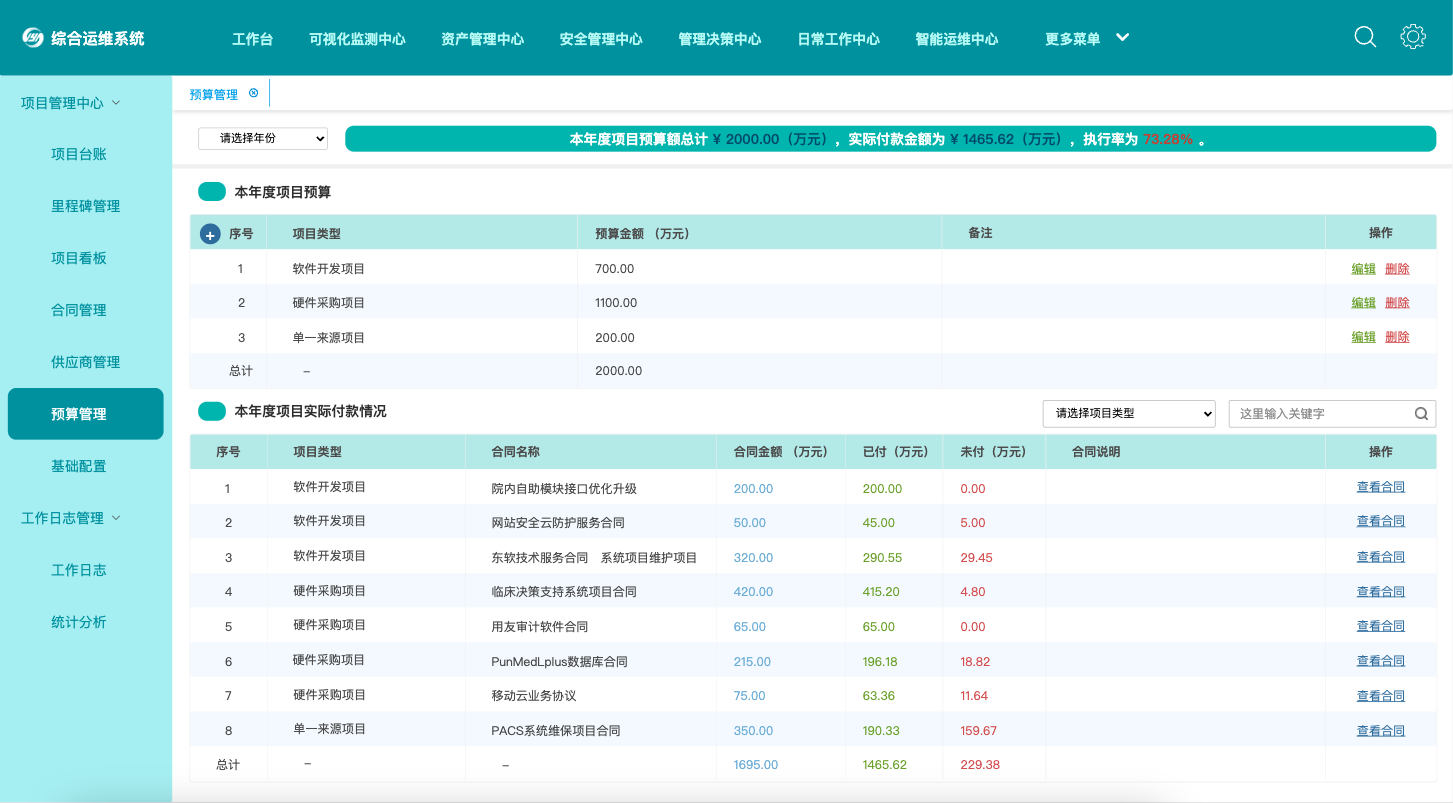
Task: Close the 预算管理 tab
Action: [253, 93]
